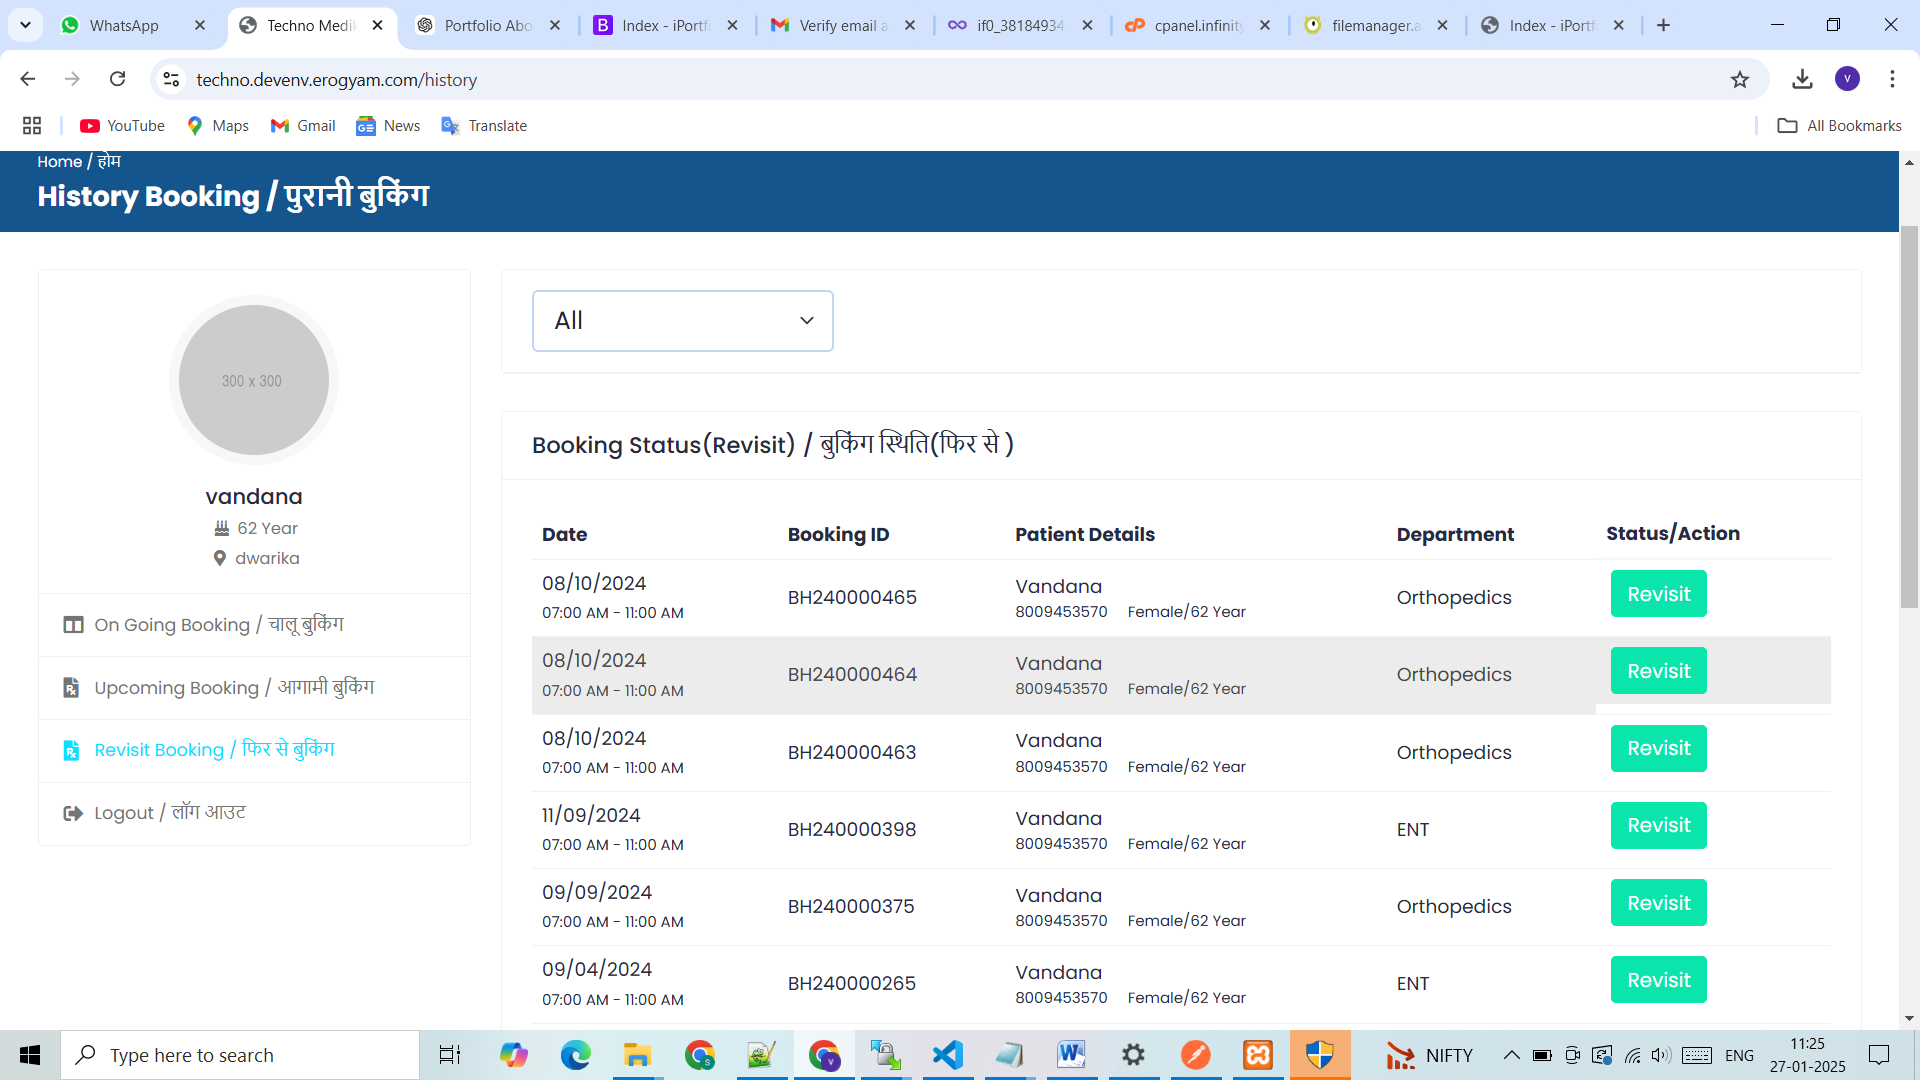Click the volume icon in system tray
Image resolution: width=1920 pixels, height=1080 pixels.
click(x=1661, y=1055)
